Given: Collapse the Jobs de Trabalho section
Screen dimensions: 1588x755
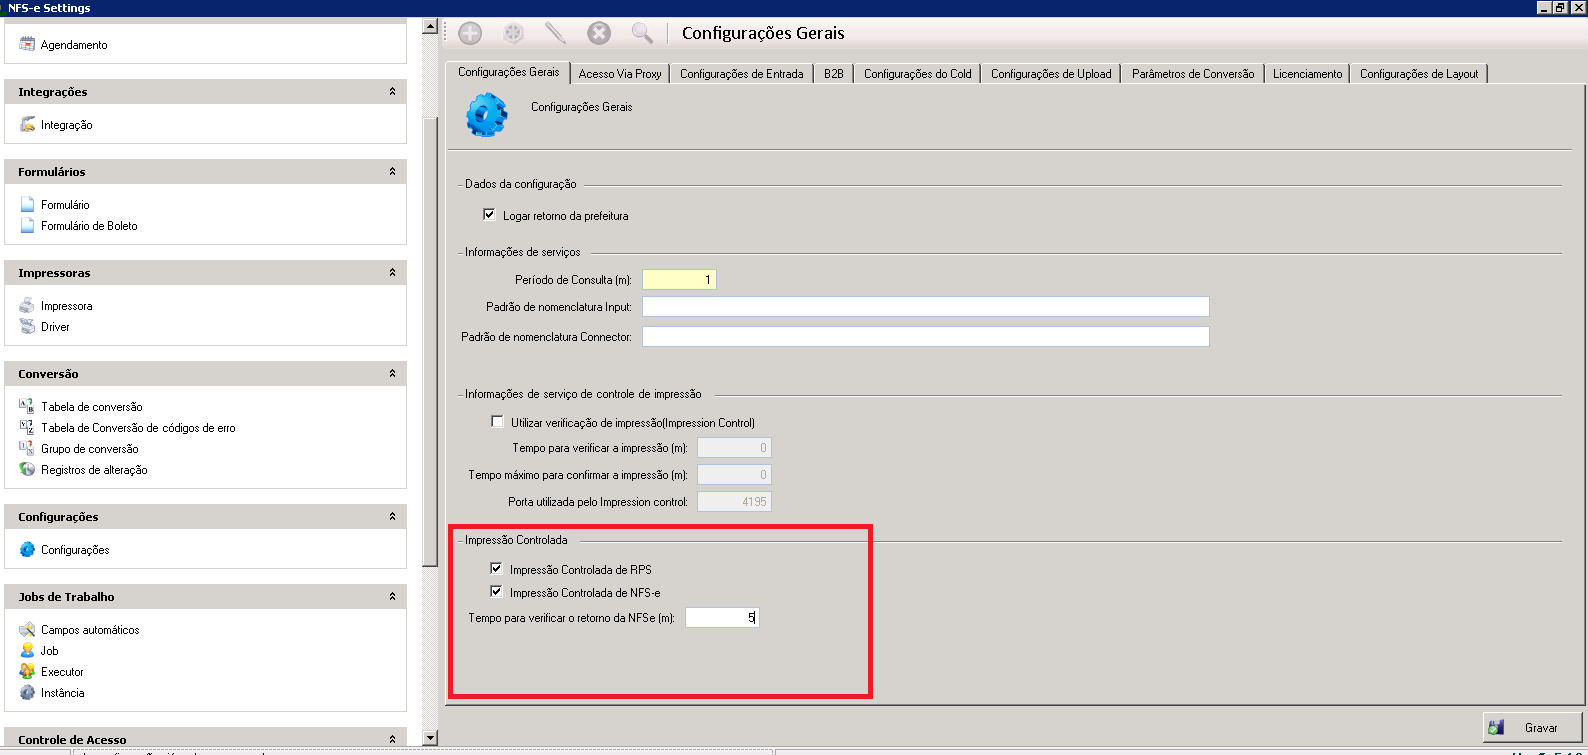Looking at the screenshot, I should click(x=392, y=596).
